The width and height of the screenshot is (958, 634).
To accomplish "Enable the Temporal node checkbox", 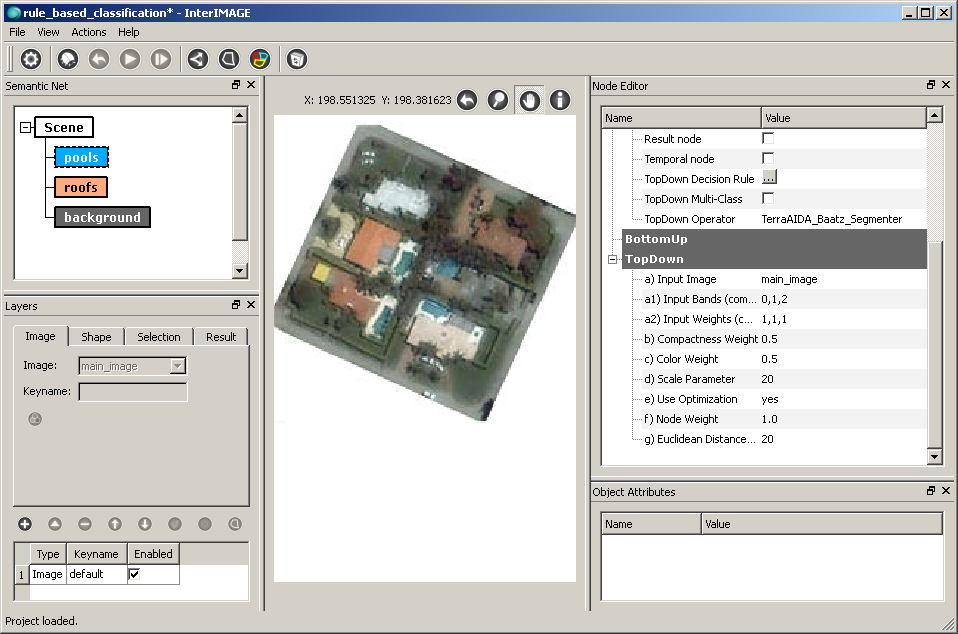I will pyautogui.click(x=768, y=159).
